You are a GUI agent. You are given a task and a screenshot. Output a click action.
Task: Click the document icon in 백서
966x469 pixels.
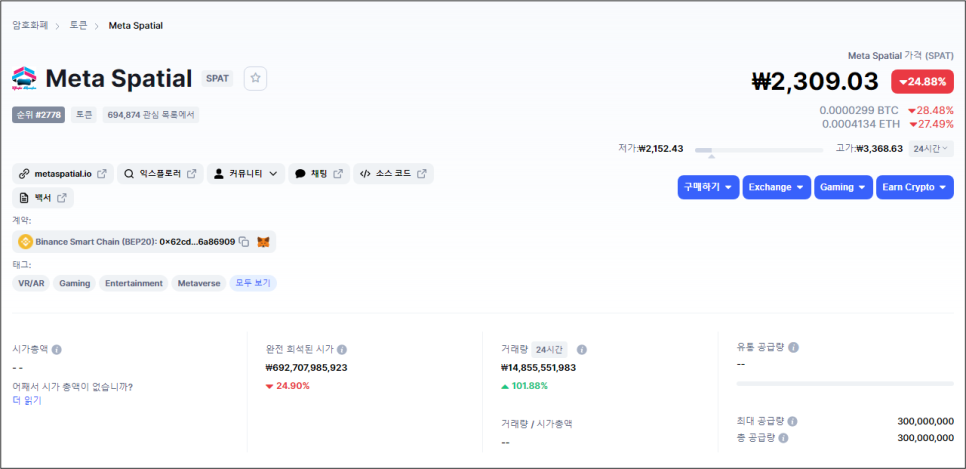(24, 198)
